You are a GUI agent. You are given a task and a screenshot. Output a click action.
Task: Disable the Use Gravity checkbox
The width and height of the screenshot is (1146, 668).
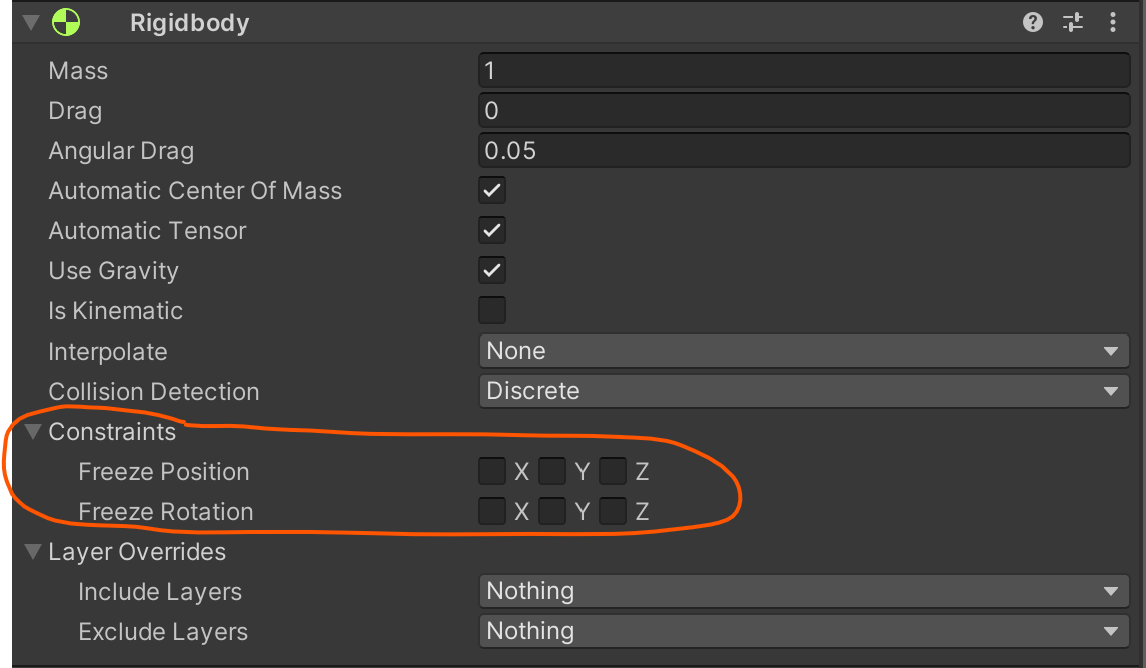(x=492, y=270)
